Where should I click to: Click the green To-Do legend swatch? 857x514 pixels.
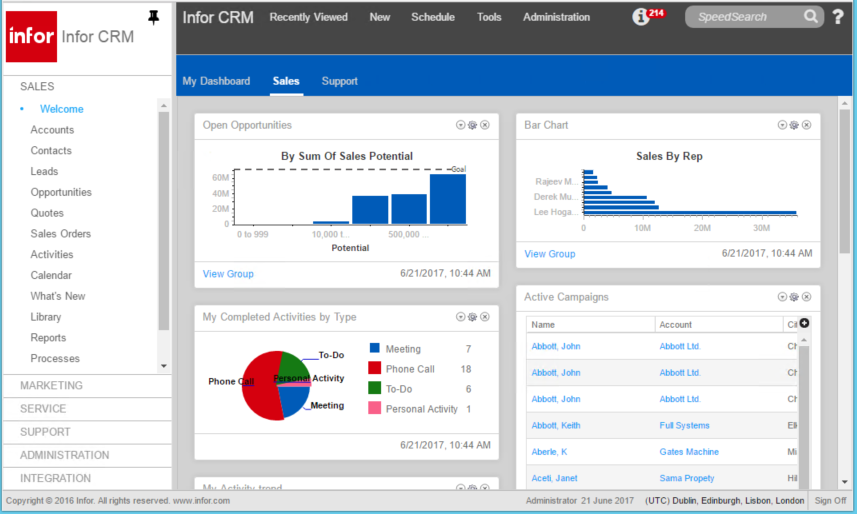point(374,388)
